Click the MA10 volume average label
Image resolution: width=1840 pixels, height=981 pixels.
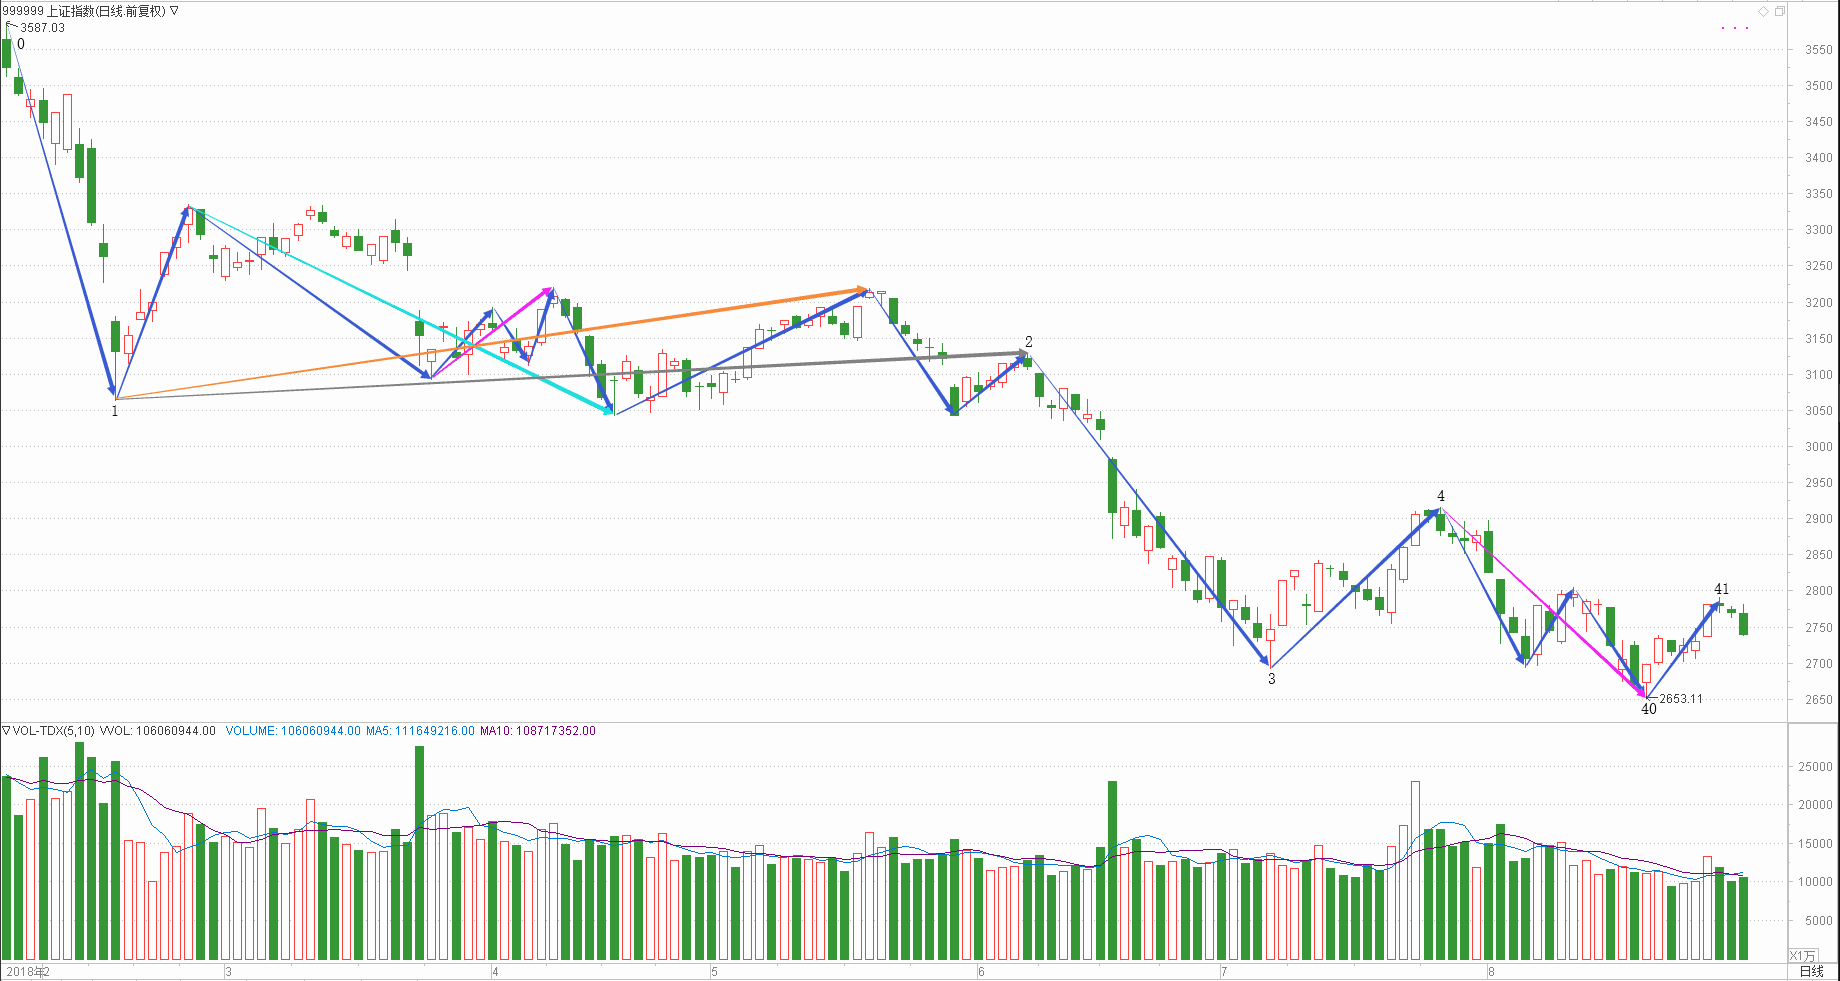point(538,731)
